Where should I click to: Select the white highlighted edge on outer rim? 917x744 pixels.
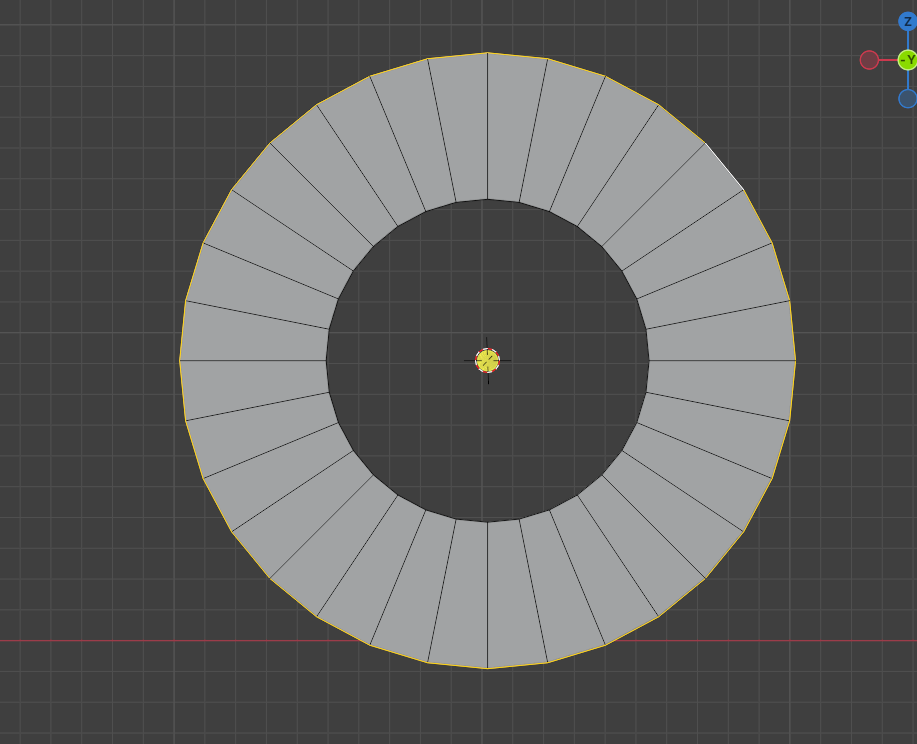(724, 166)
